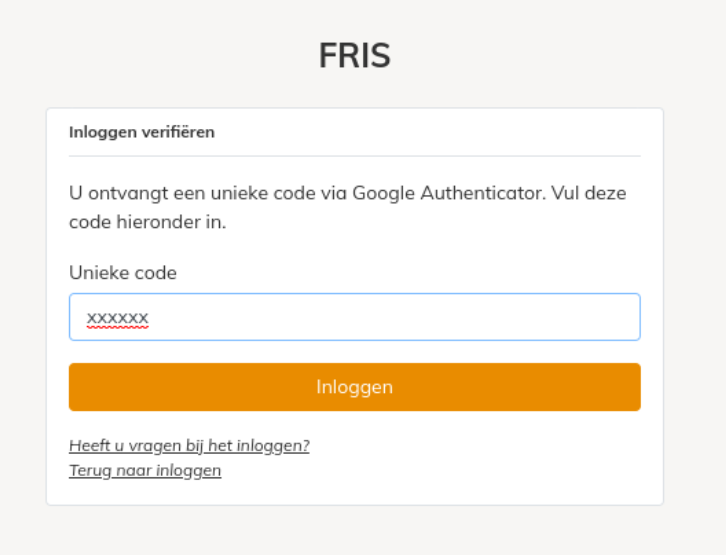
Task: Click the words 'Google Authenticator' in instructions
Action: tap(447, 193)
